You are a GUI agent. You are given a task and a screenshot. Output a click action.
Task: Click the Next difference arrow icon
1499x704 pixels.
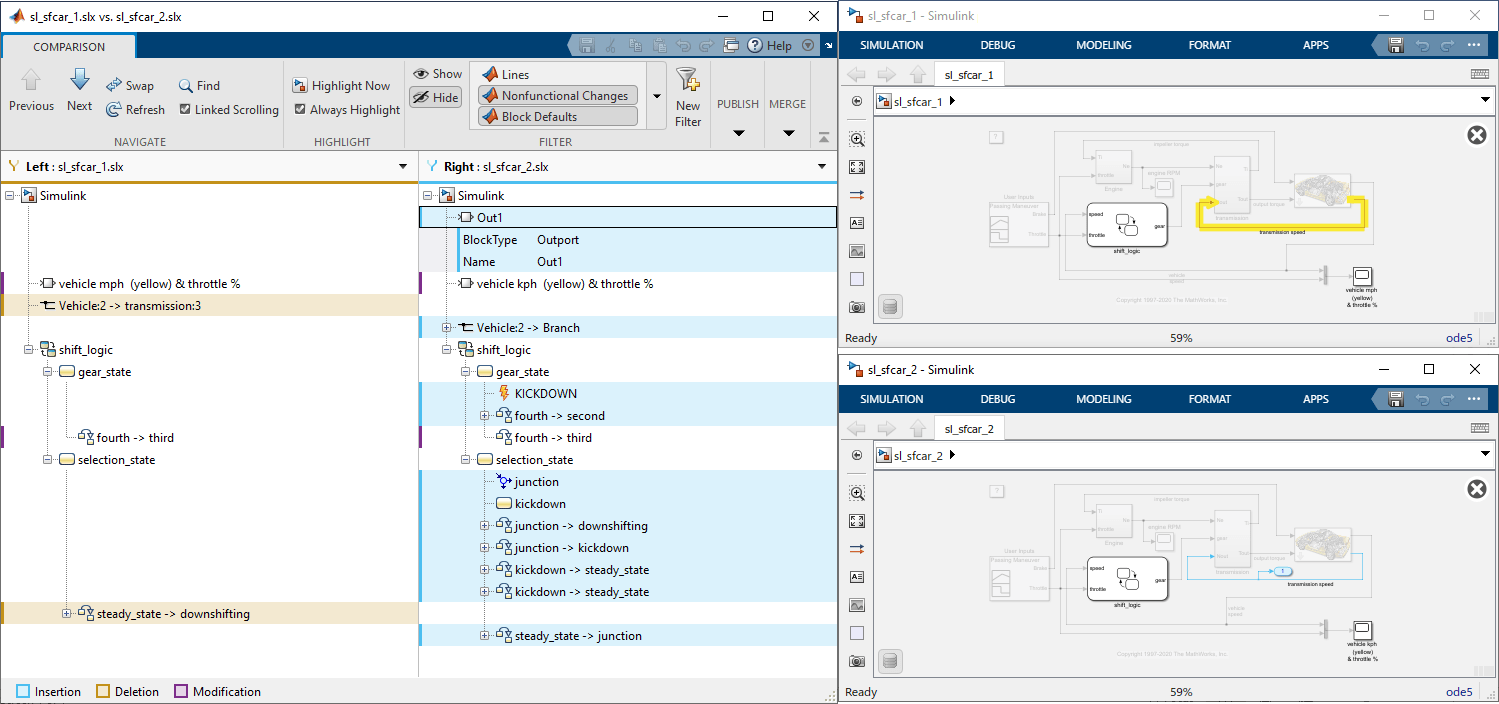tap(80, 81)
